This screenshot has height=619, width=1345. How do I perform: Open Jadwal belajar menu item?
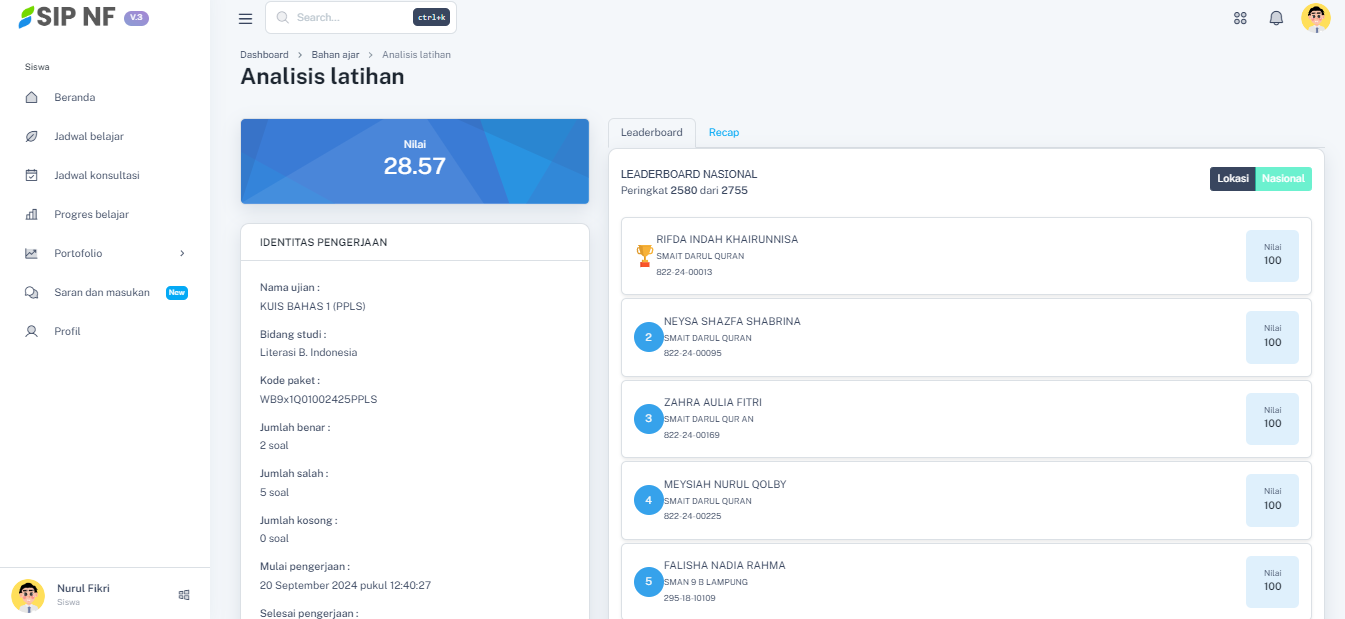[89, 137]
